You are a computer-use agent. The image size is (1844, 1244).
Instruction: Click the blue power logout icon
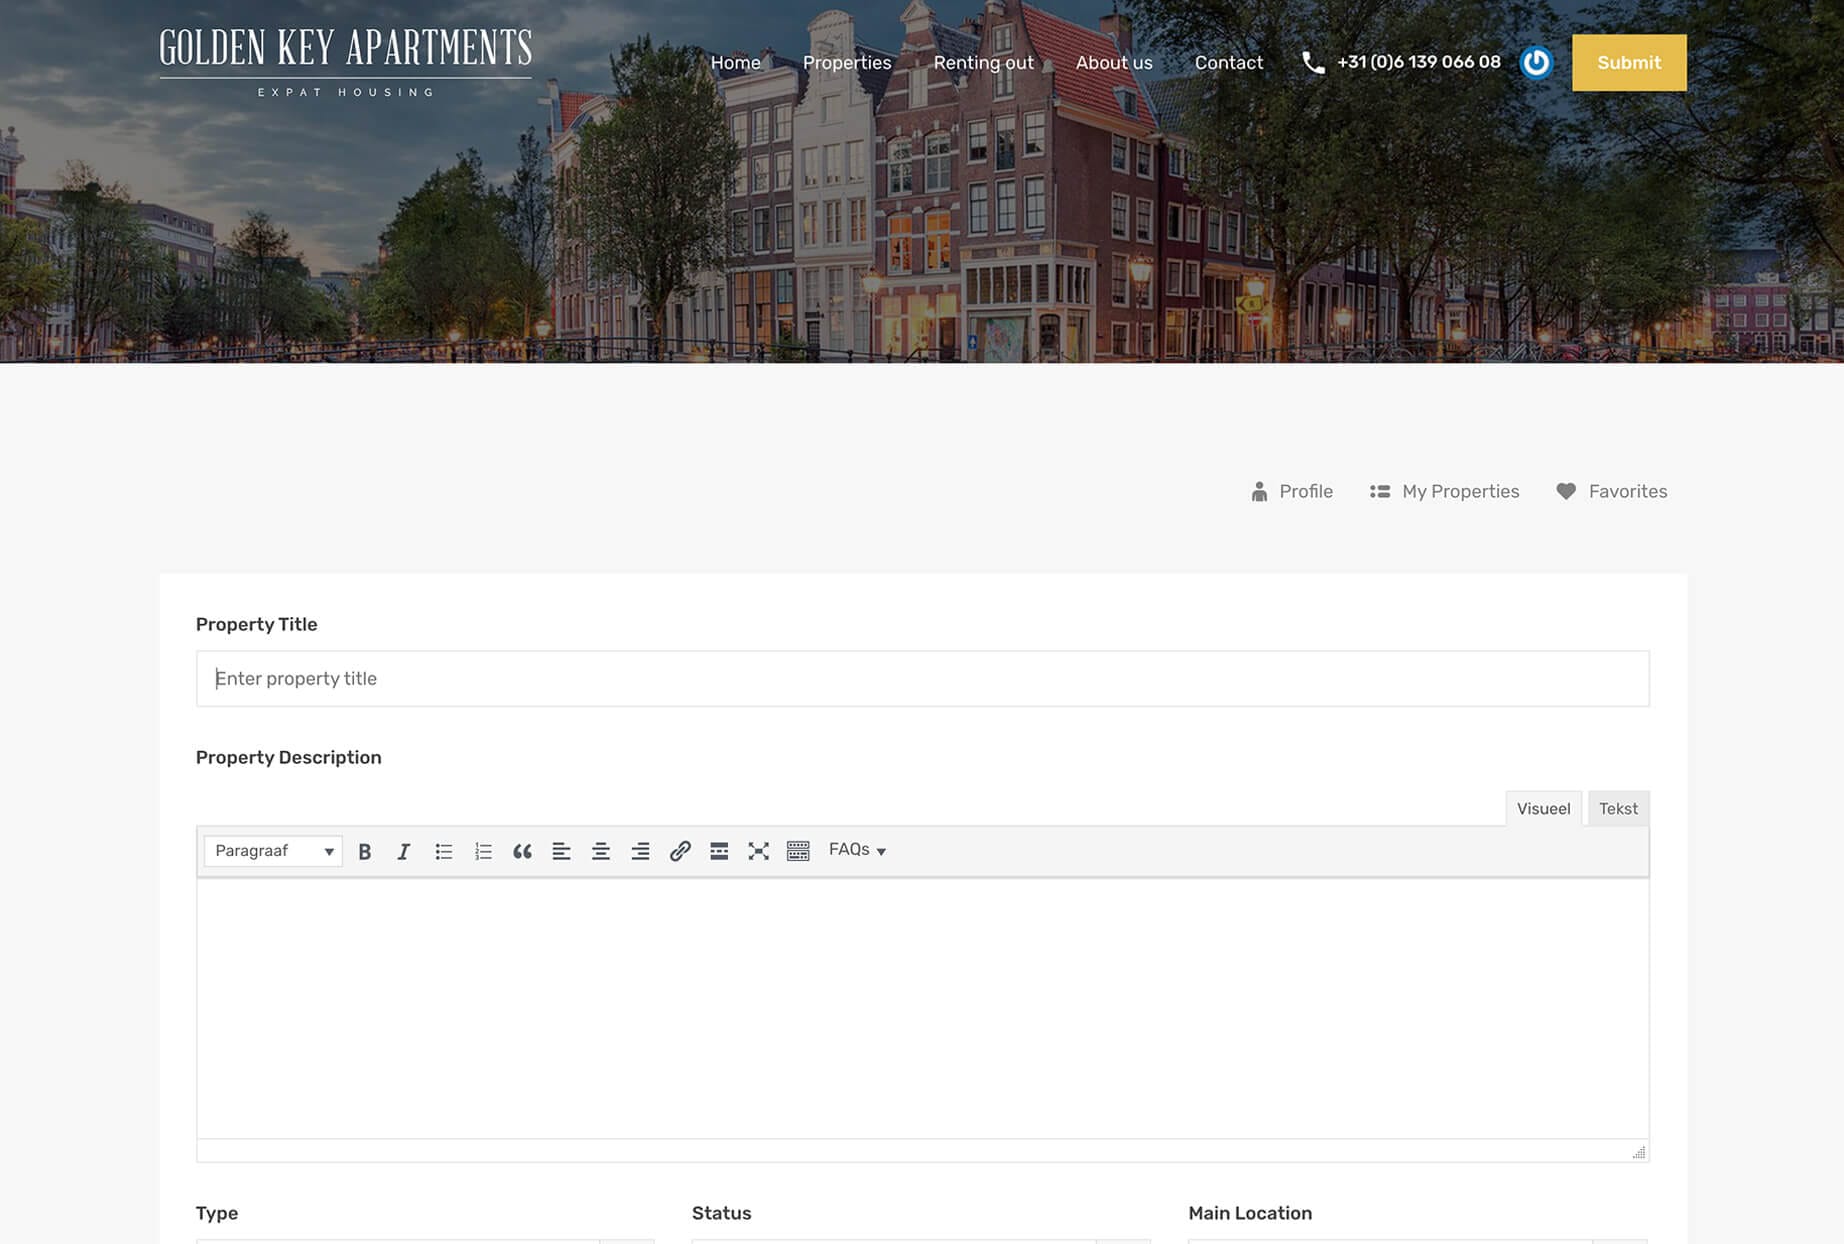1536,62
